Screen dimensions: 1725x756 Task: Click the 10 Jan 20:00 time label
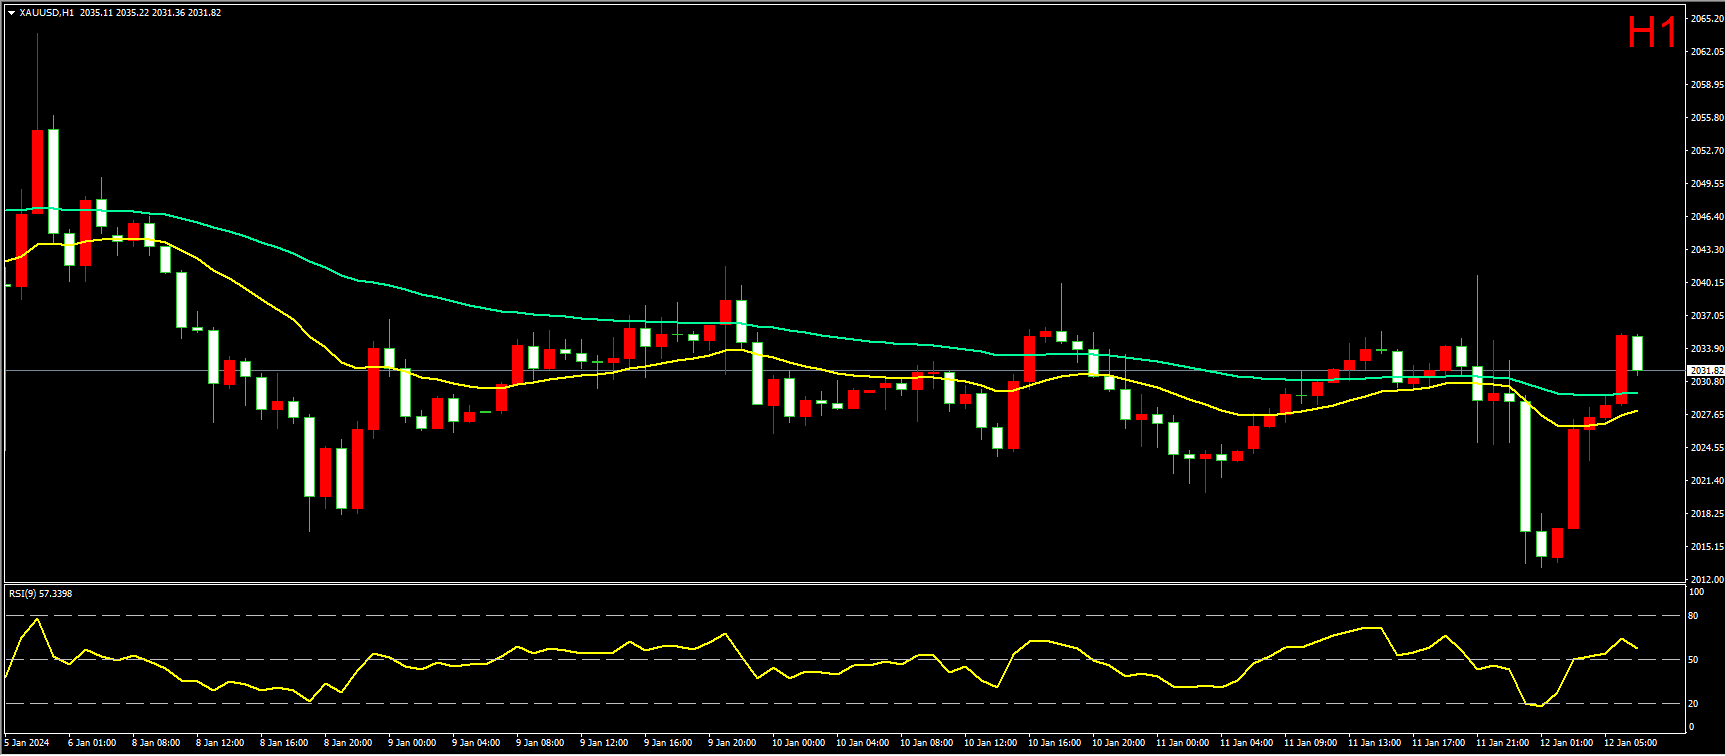tap(1118, 743)
